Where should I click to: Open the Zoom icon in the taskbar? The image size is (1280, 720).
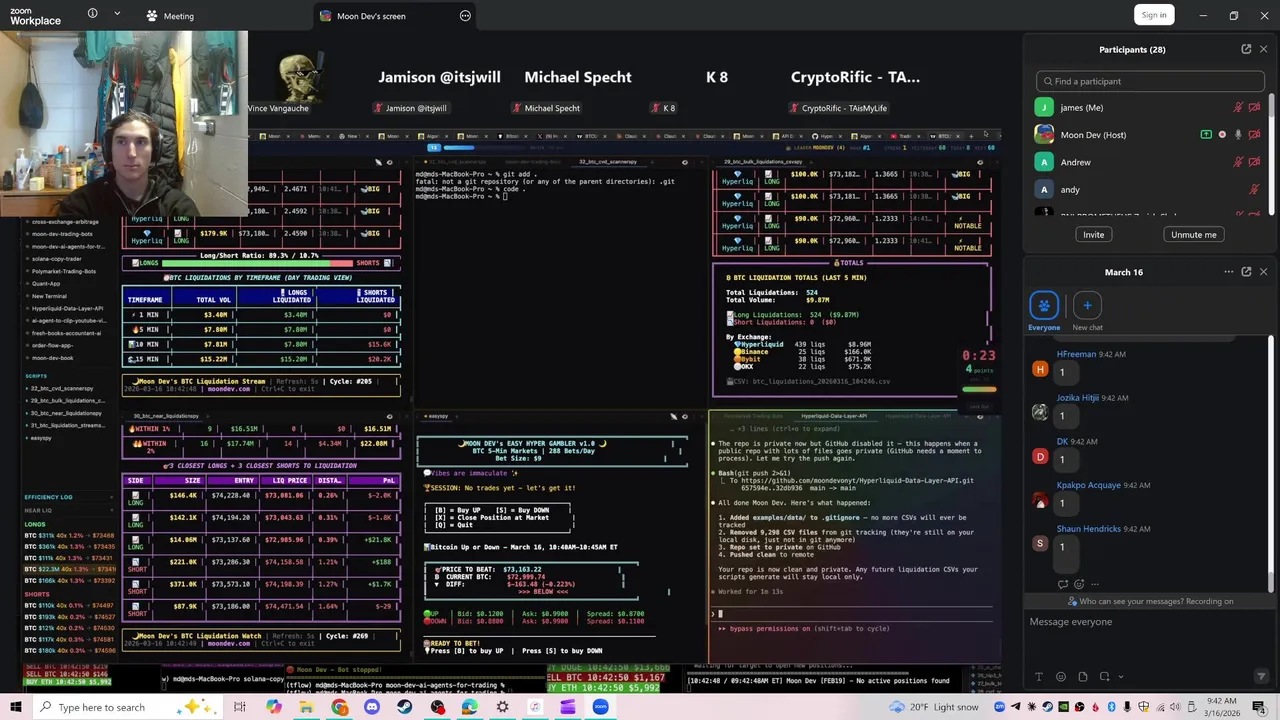[600, 707]
